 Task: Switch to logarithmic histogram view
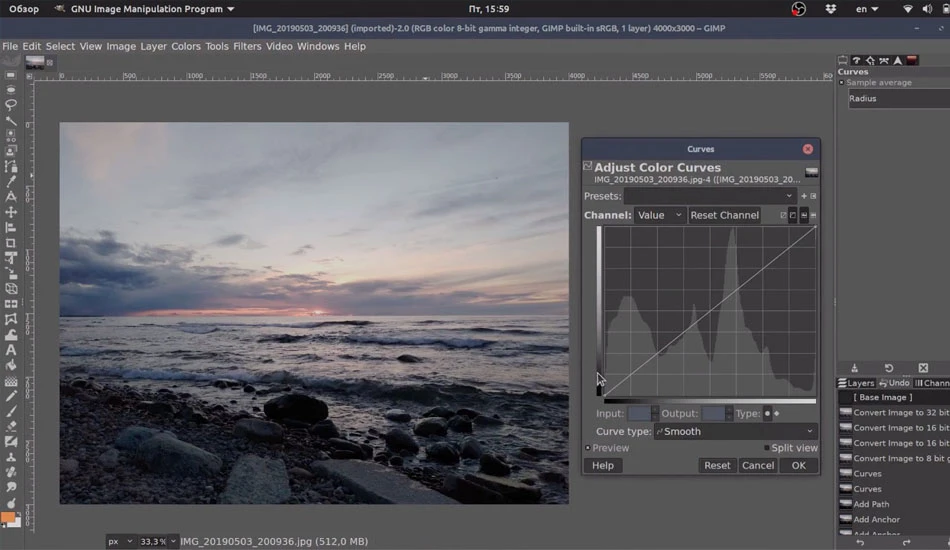click(x=813, y=216)
